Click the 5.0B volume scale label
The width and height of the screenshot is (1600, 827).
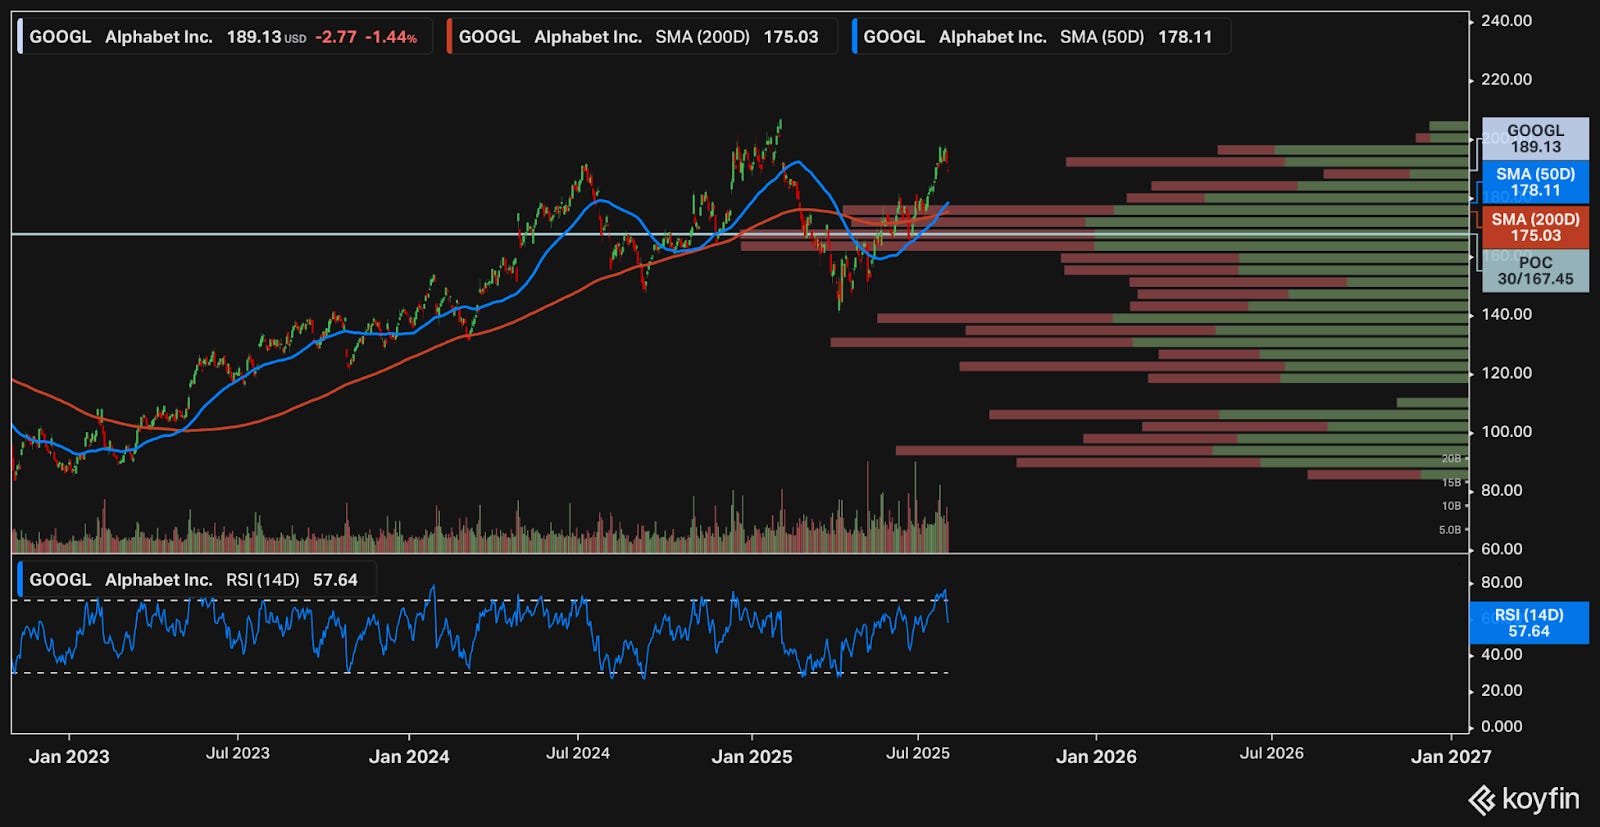pos(1450,530)
